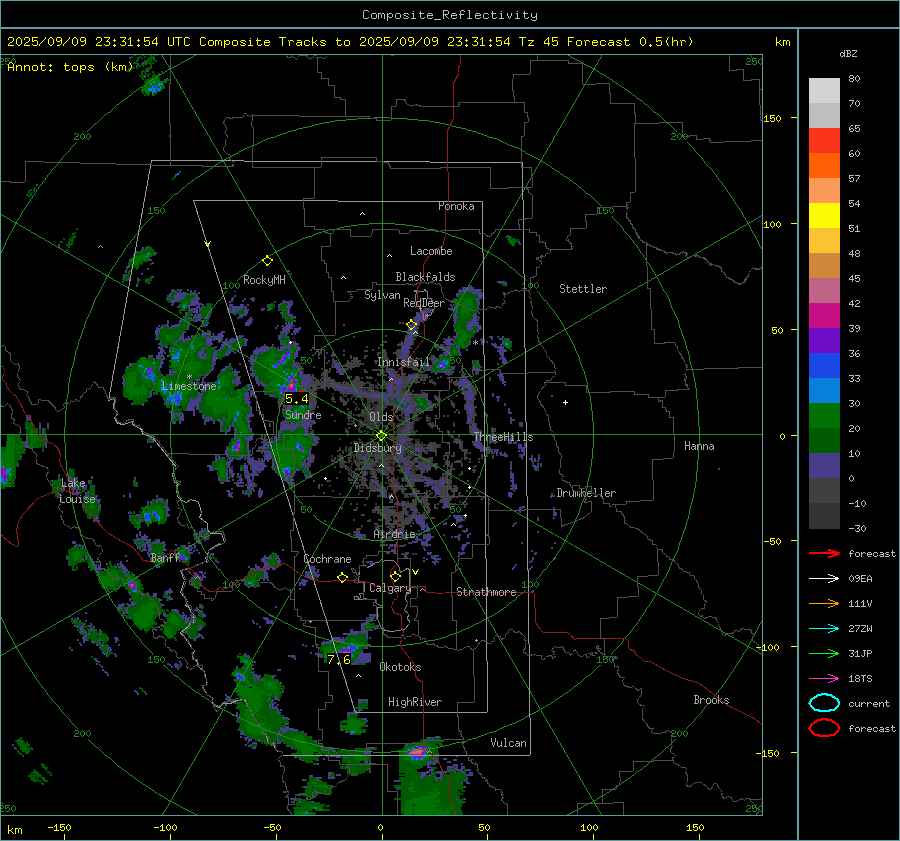Click the Blackfalds town label

pos(425,277)
